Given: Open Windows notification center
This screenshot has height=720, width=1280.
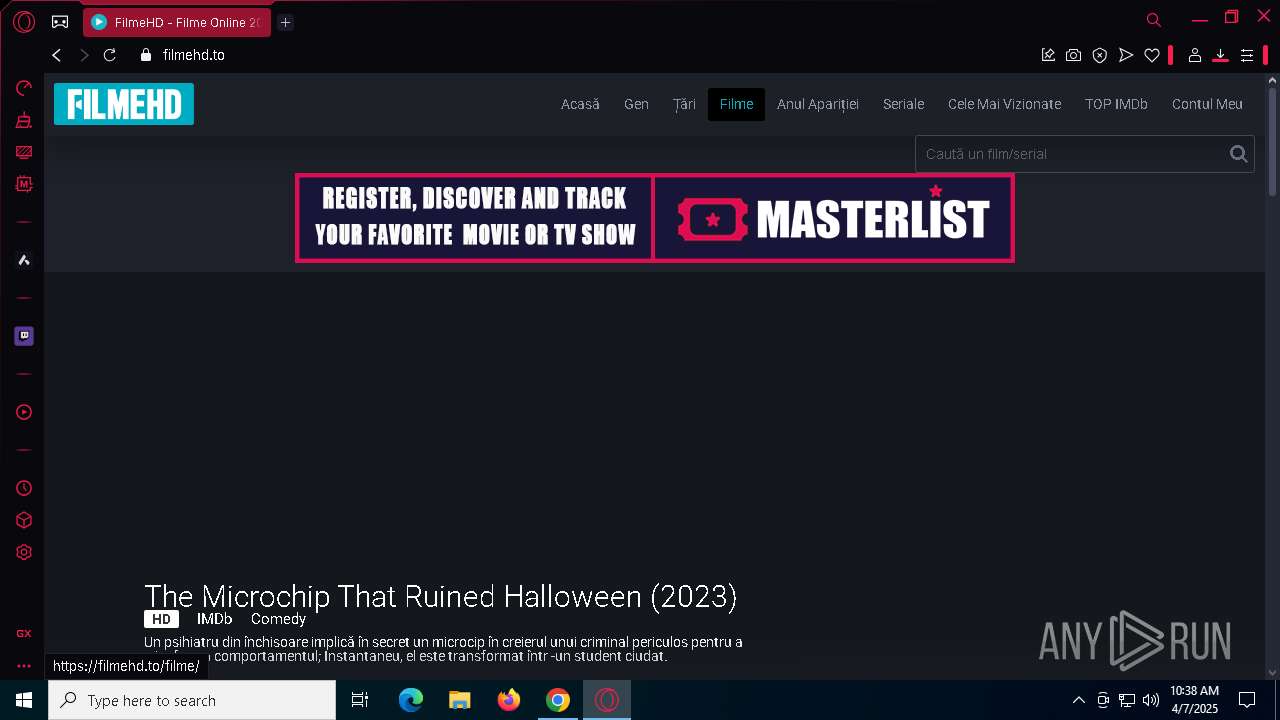Looking at the screenshot, I should (x=1247, y=700).
